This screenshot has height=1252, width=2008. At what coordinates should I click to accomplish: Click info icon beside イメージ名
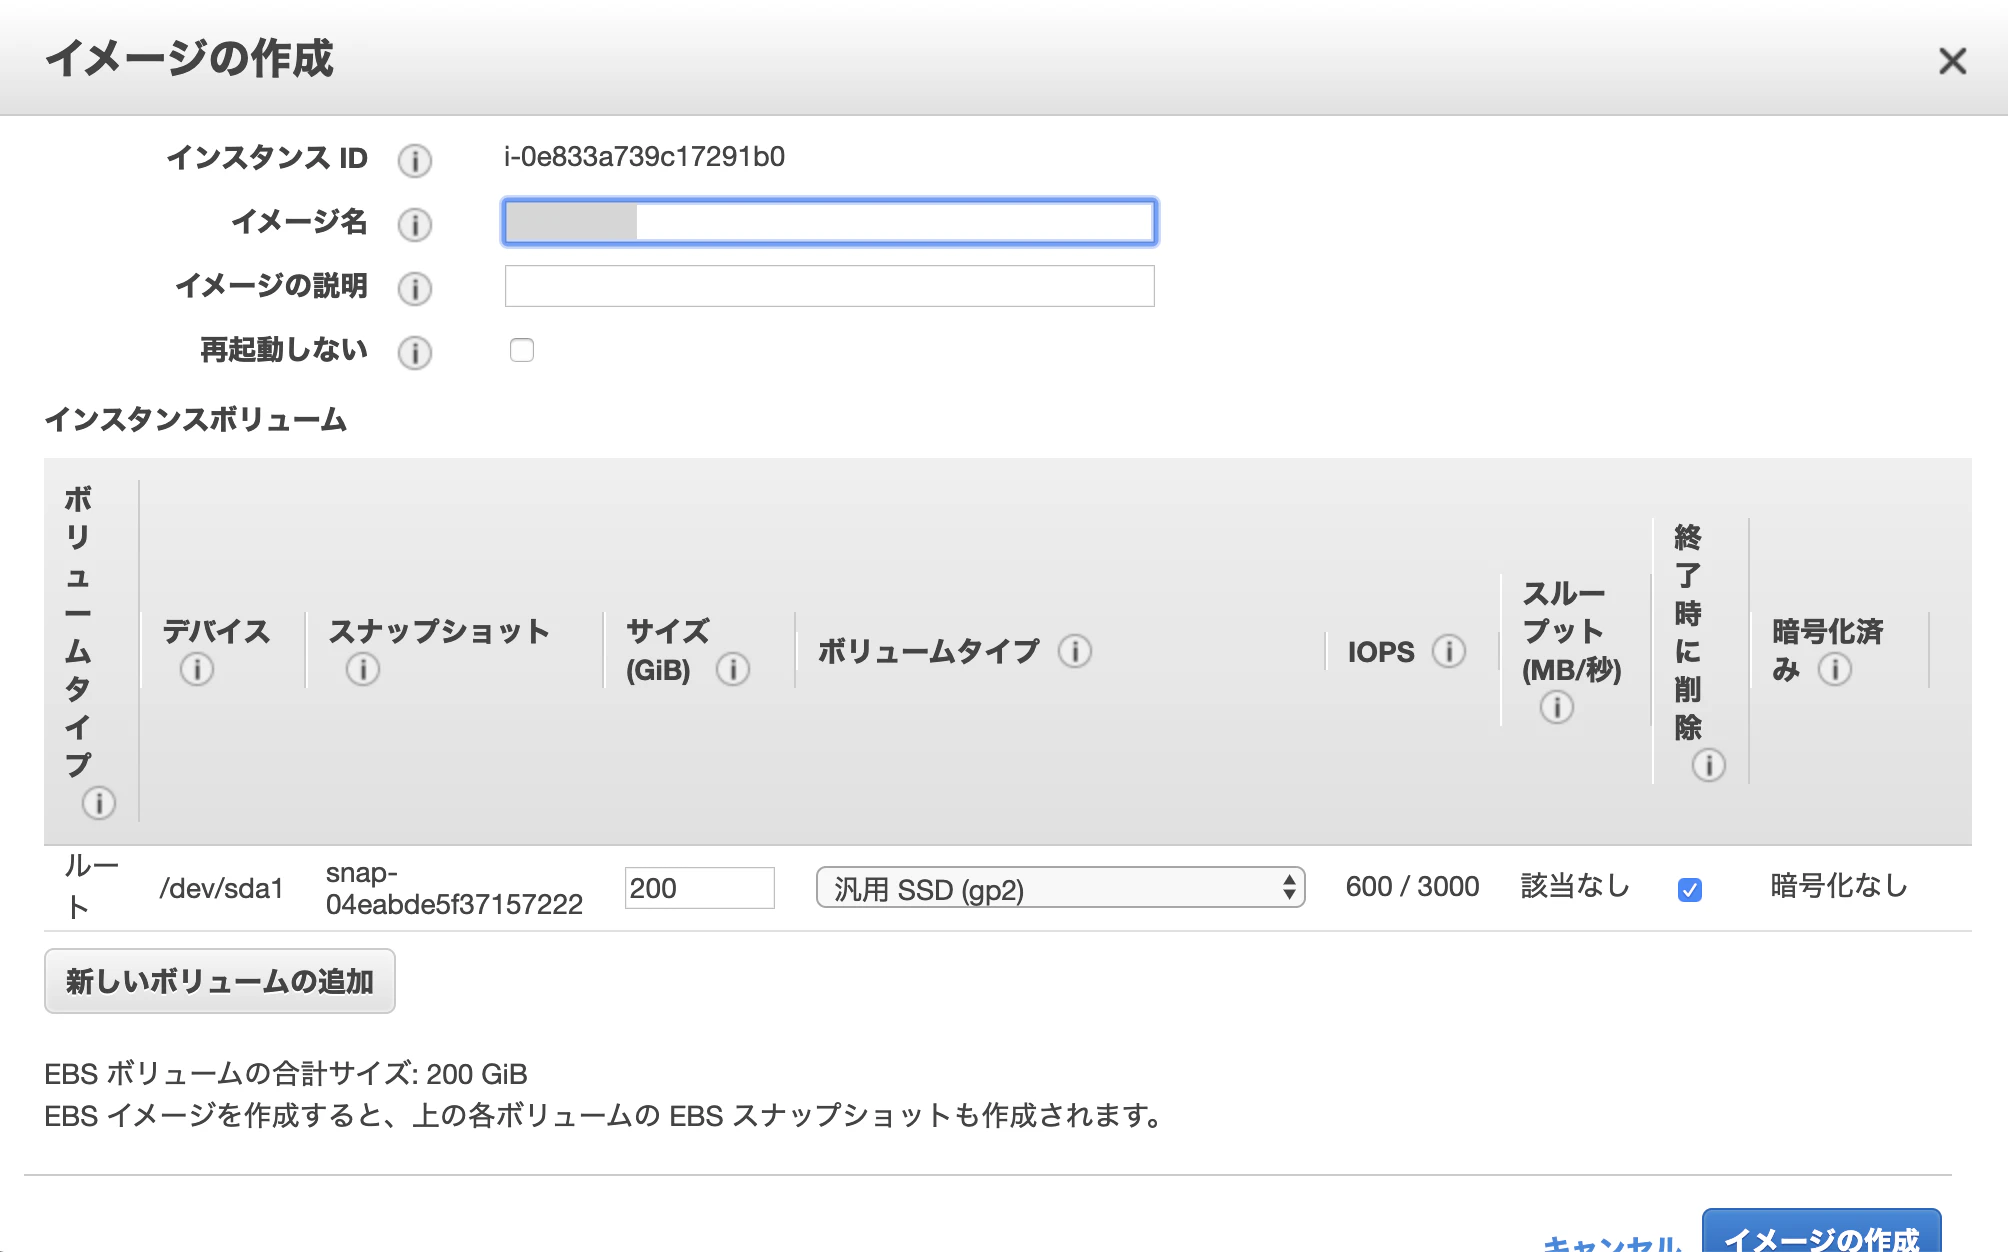tap(414, 224)
